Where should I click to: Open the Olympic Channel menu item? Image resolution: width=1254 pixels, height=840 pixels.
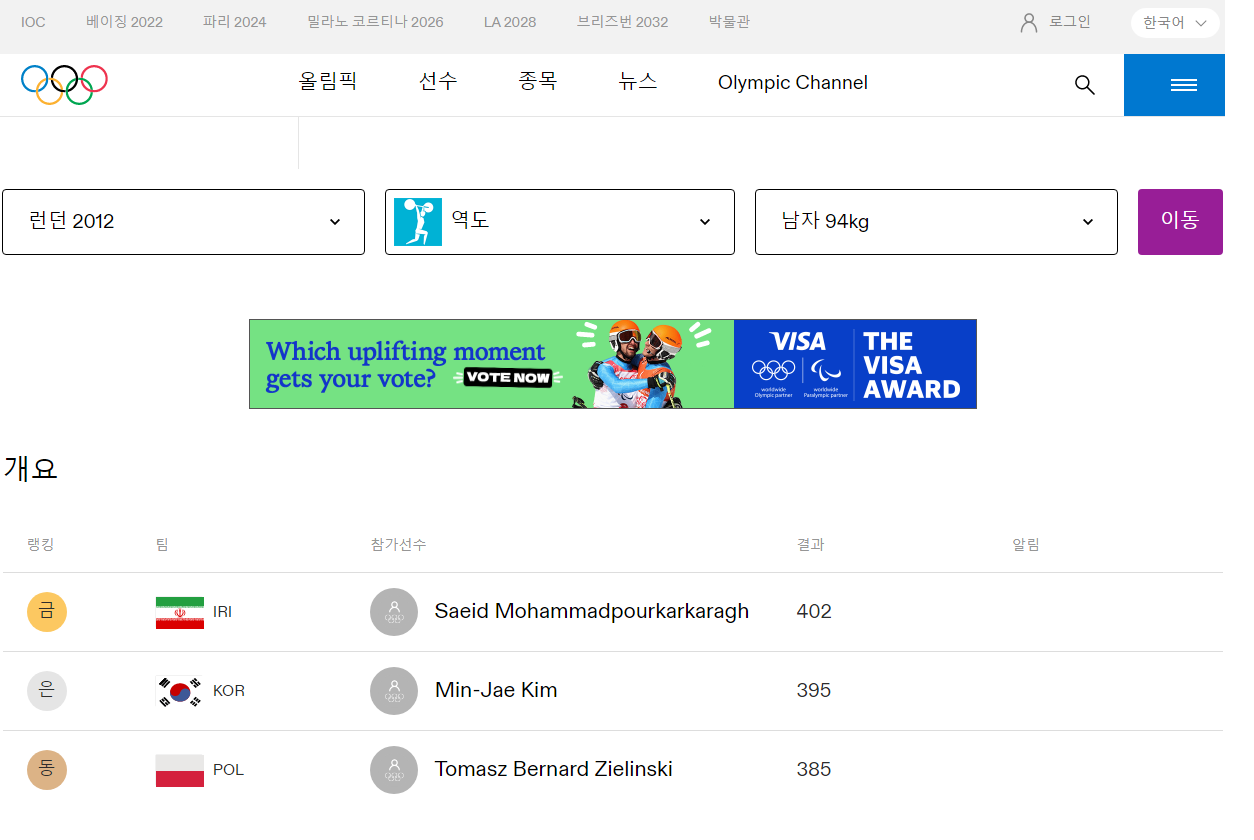(x=793, y=83)
